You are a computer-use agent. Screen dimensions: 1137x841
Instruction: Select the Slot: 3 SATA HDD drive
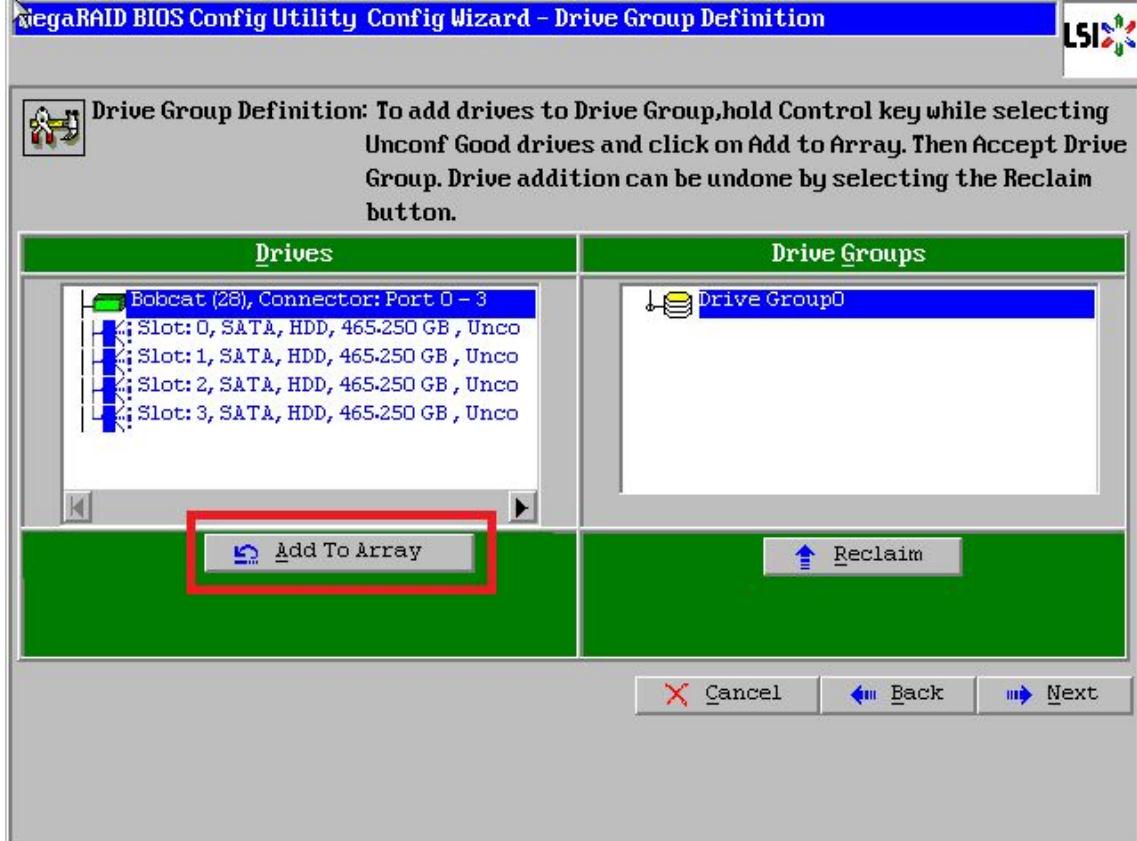328,413
